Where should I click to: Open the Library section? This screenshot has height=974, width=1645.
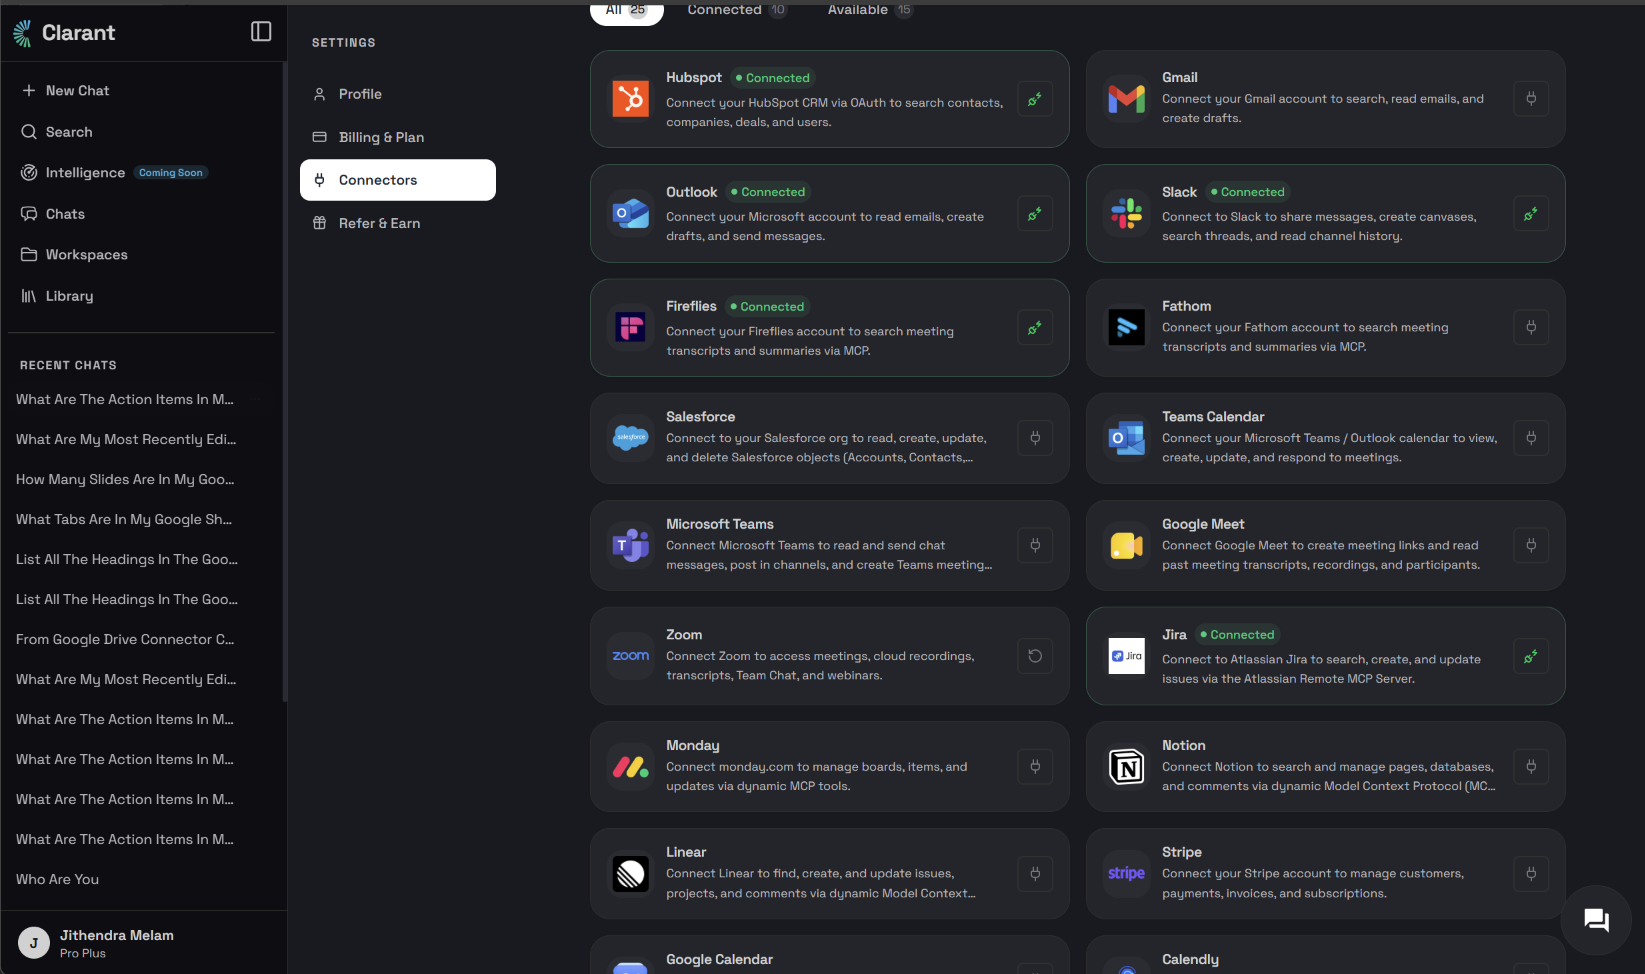[143, 296]
